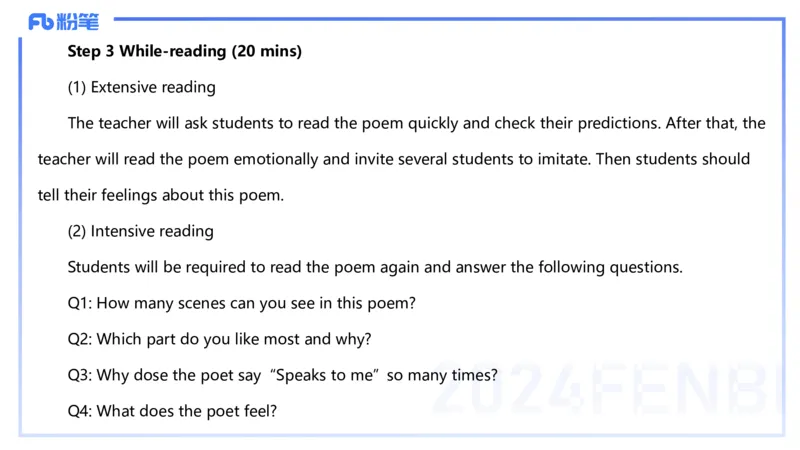Click the sentence "Students will be required to read"

(x=375, y=267)
